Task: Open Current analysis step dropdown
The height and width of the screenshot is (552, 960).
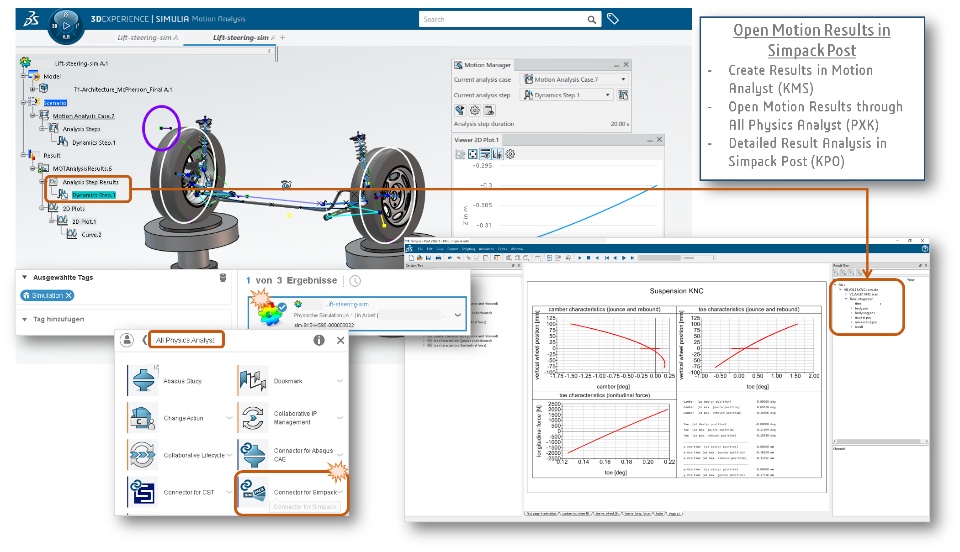Action: [566, 95]
